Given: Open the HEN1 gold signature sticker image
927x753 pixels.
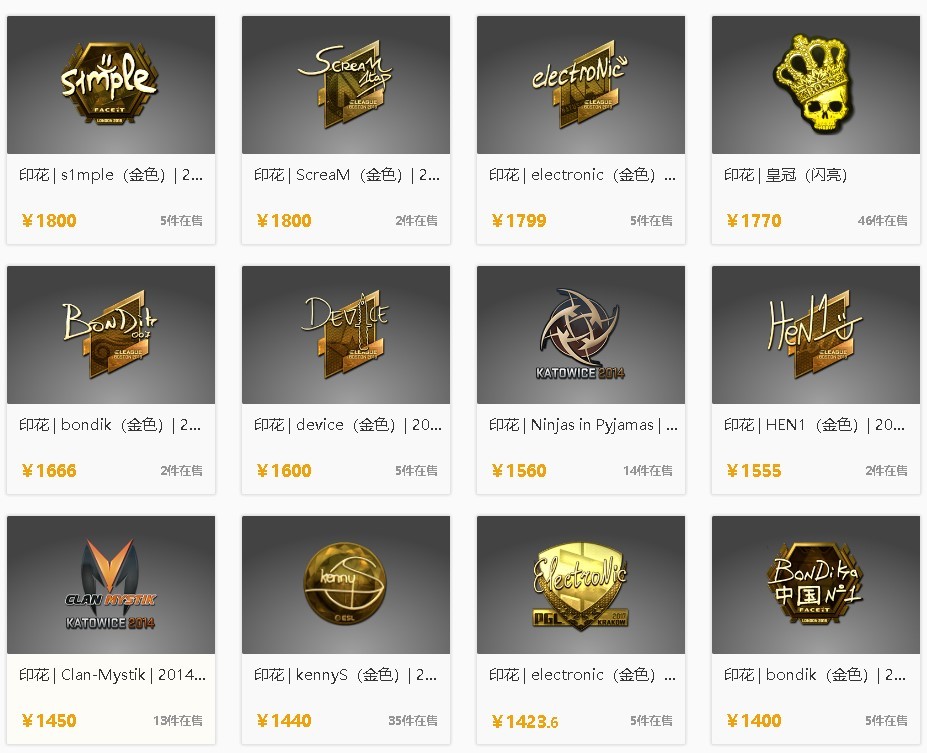Looking at the screenshot, I should tap(815, 335).
